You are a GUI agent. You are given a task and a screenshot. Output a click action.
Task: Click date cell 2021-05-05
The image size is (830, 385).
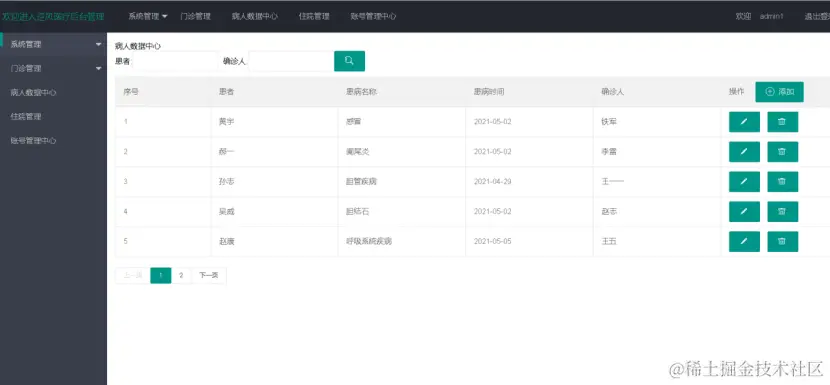point(492,241)
